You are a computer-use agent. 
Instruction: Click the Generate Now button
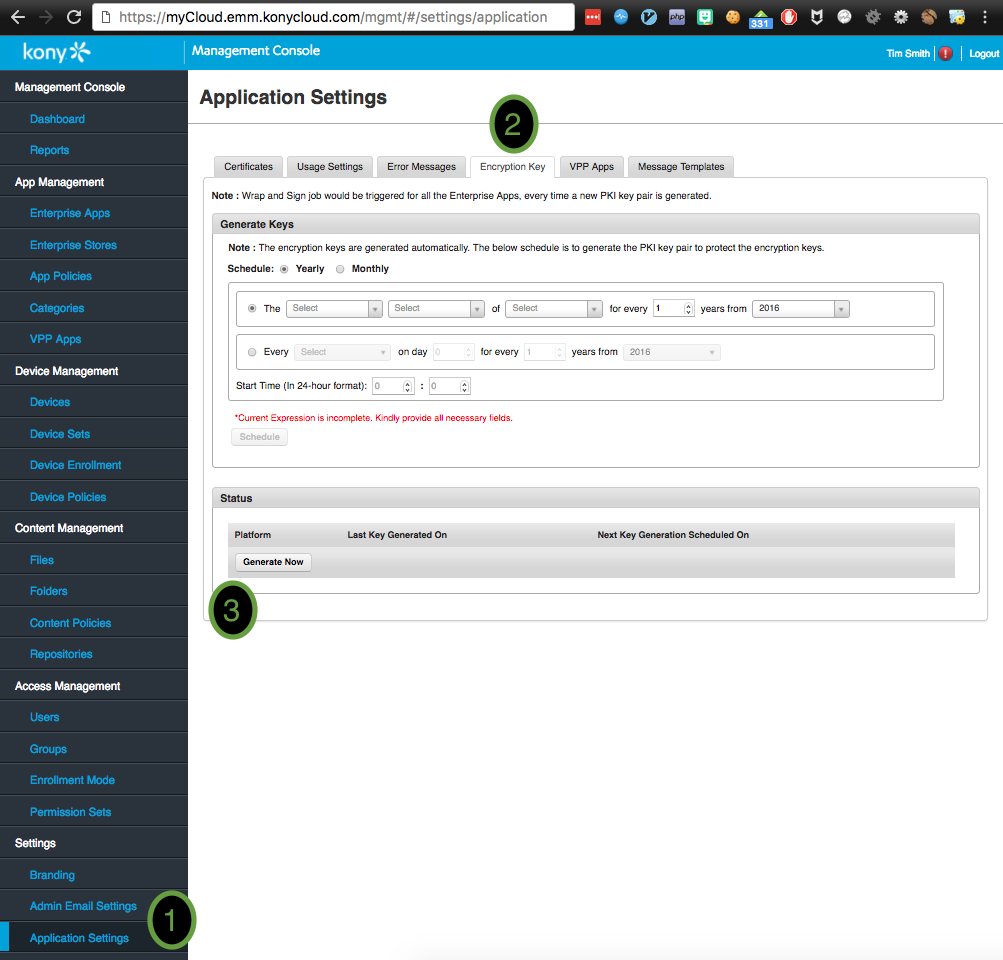coord(273,562)
